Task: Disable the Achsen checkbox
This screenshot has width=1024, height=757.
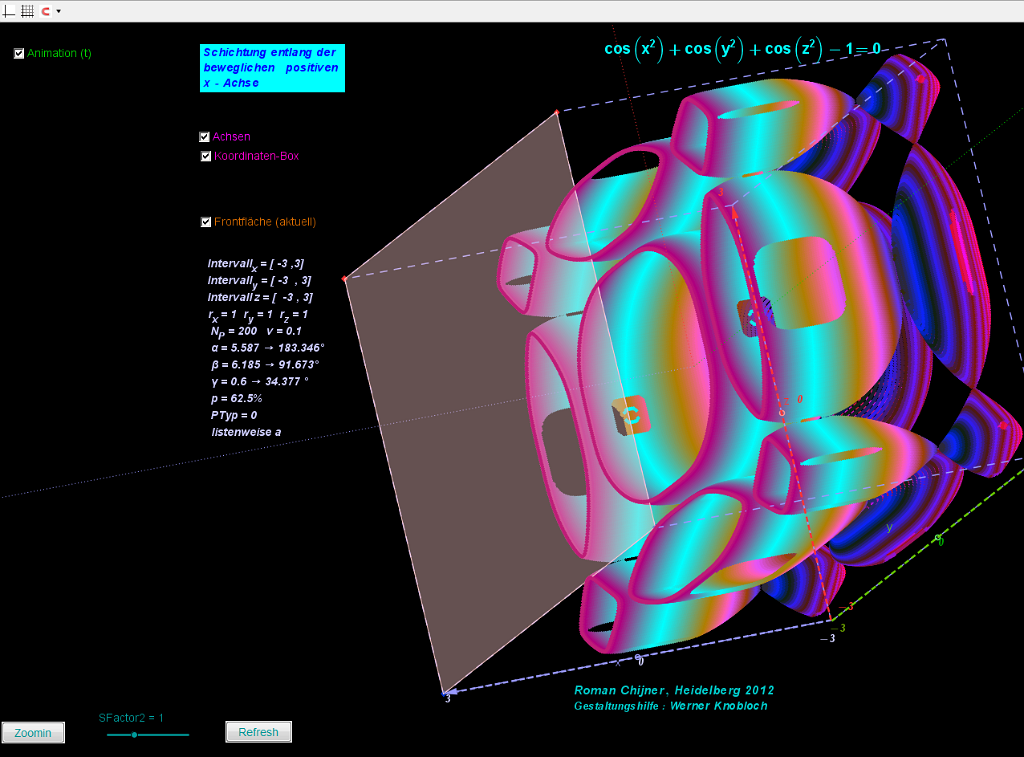Action: (x=205, y=137)
